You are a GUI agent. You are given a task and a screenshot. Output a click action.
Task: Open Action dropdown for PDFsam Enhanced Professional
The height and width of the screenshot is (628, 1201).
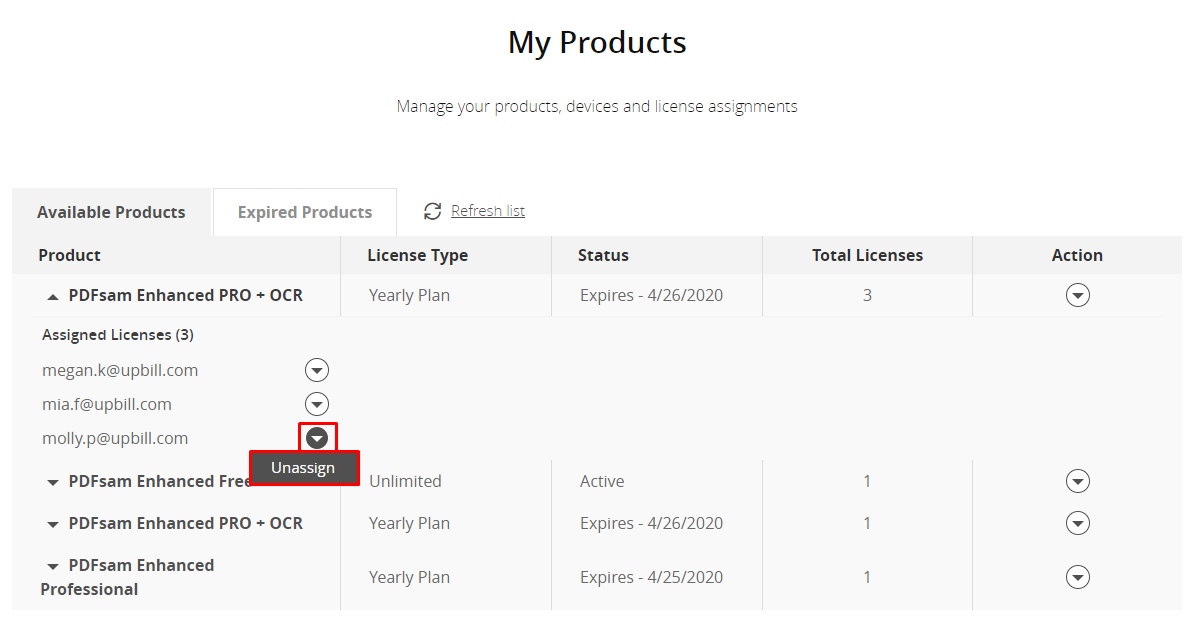point(1077,577)
